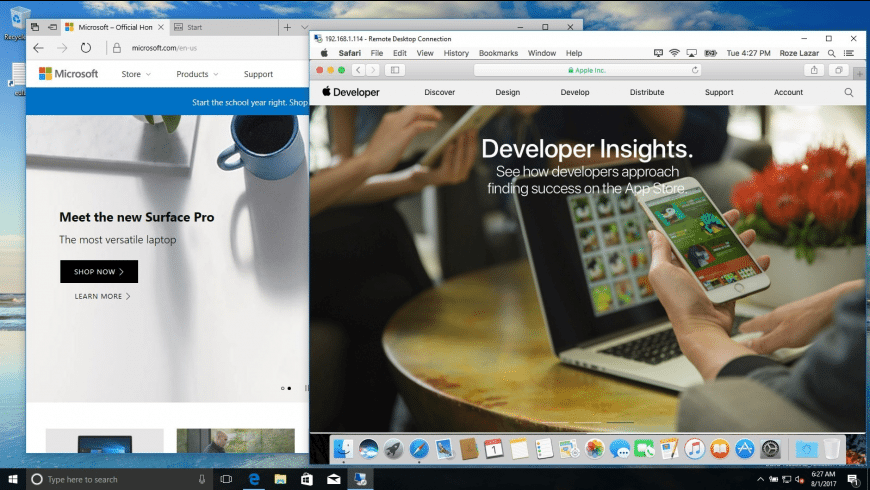Viewport: 870px width, 490px height.
Task: Open the Distribute link on Developer nav
Action: coord(647,92)
